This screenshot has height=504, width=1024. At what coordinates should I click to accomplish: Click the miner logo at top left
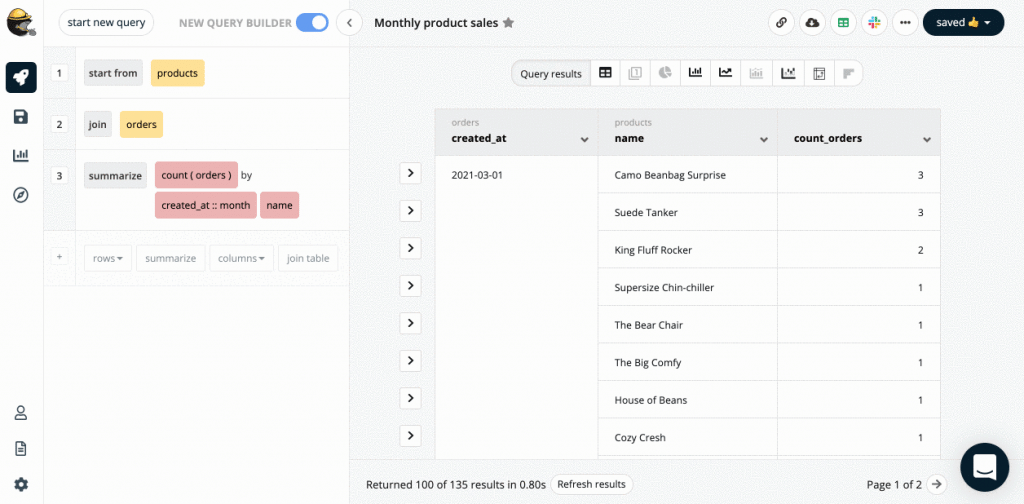point(21,23)
